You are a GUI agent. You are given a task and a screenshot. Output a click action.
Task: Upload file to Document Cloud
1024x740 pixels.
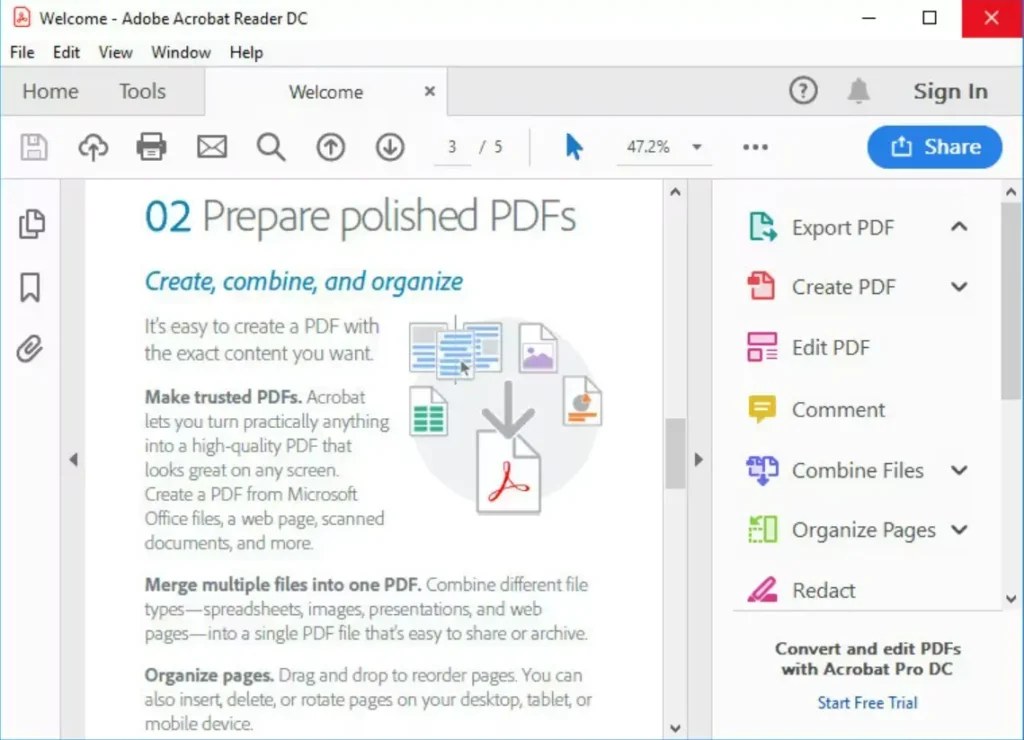point(92,146)
